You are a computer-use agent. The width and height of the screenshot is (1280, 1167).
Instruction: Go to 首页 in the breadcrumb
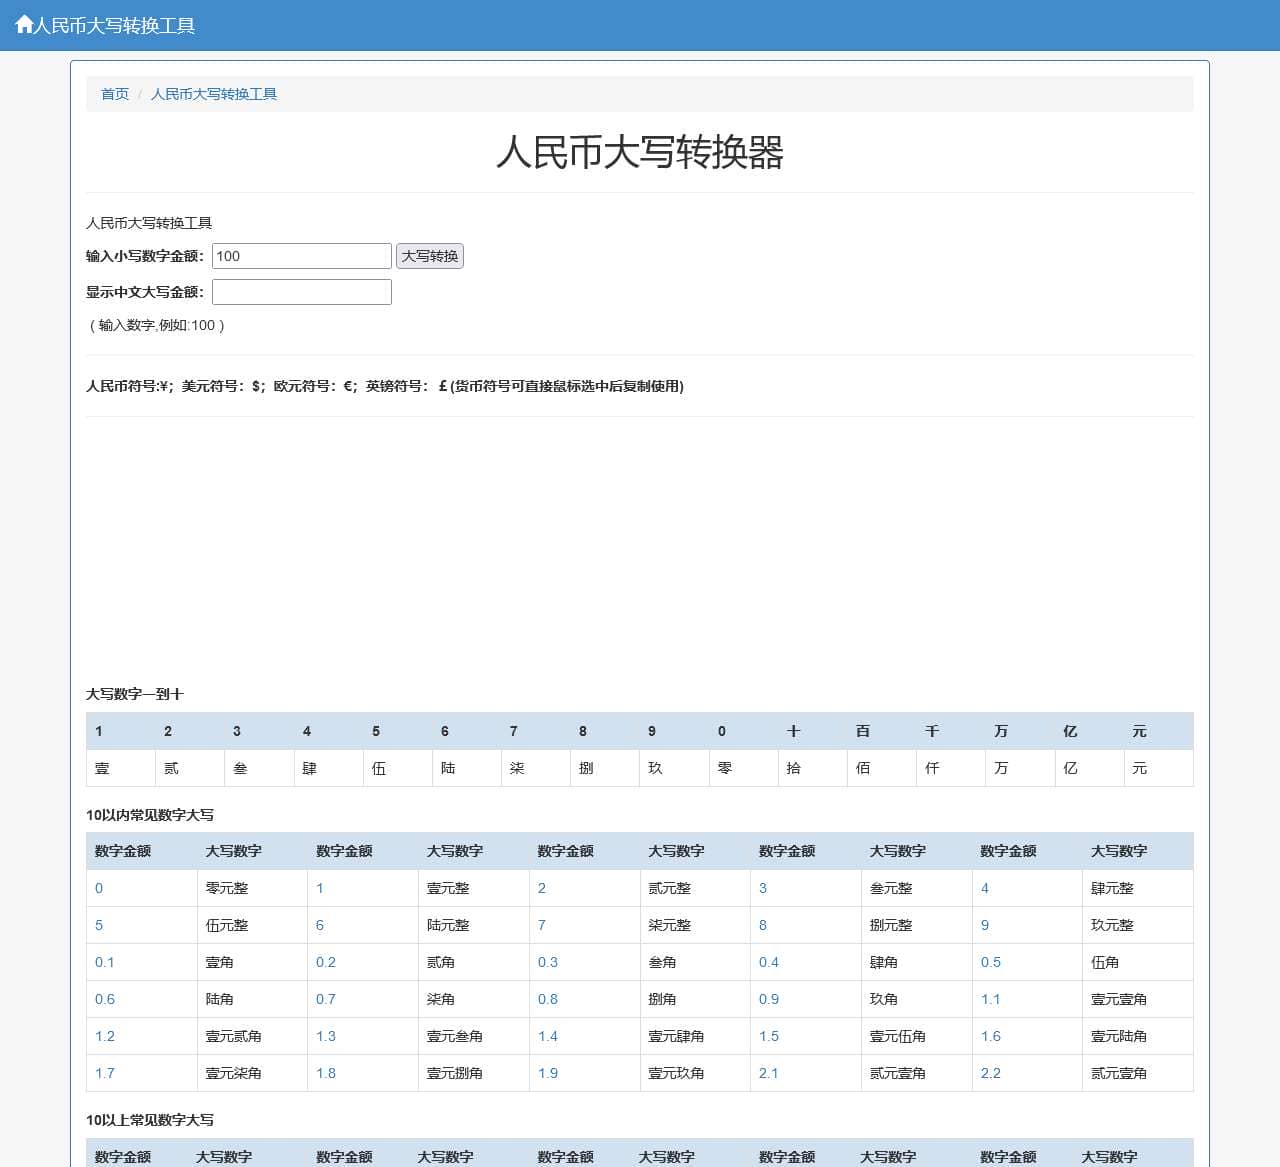(115, 94)
